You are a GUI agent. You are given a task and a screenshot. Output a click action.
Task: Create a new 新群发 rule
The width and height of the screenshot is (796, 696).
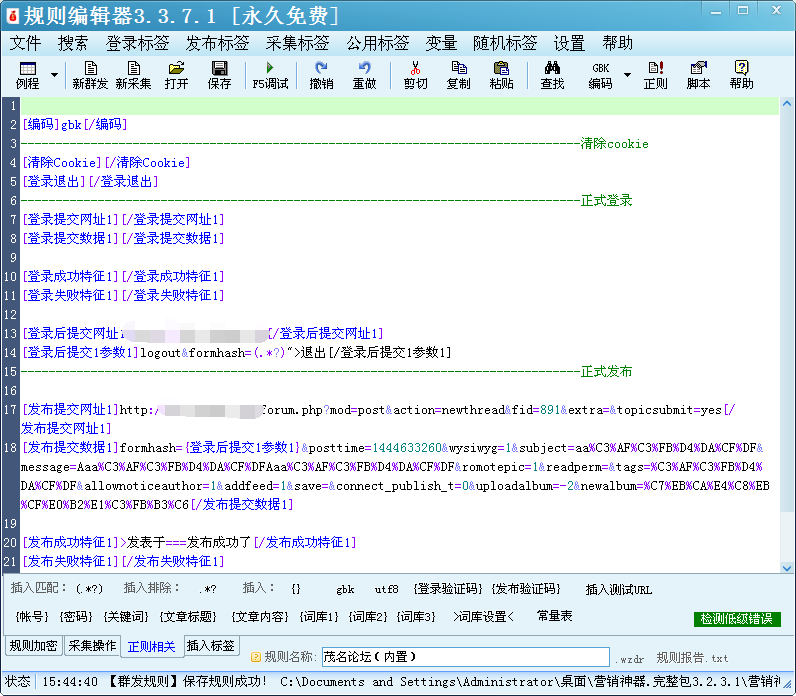click(x=90, y=75)
